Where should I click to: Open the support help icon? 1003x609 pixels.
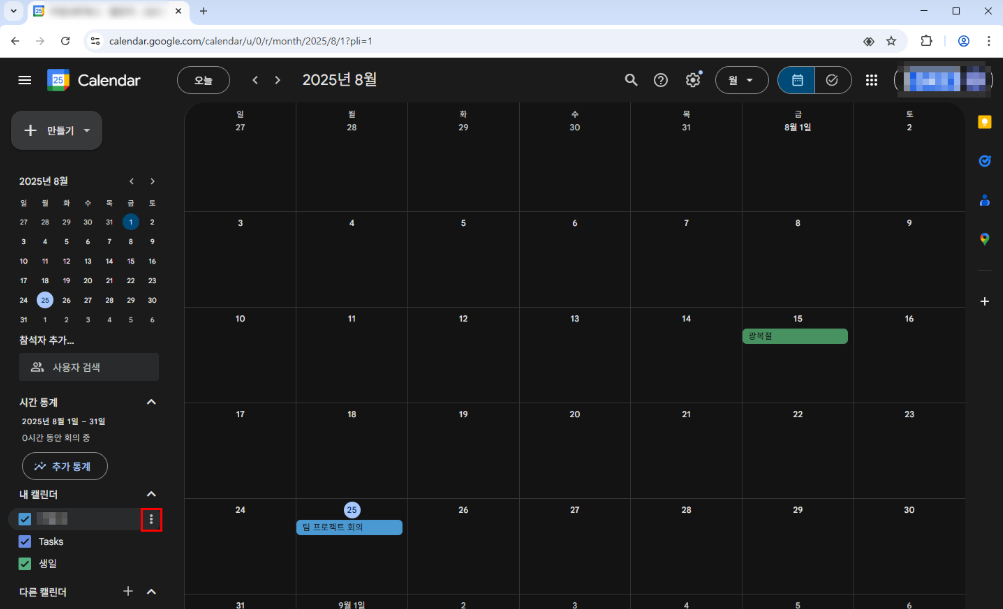click(x=661, y=80)
